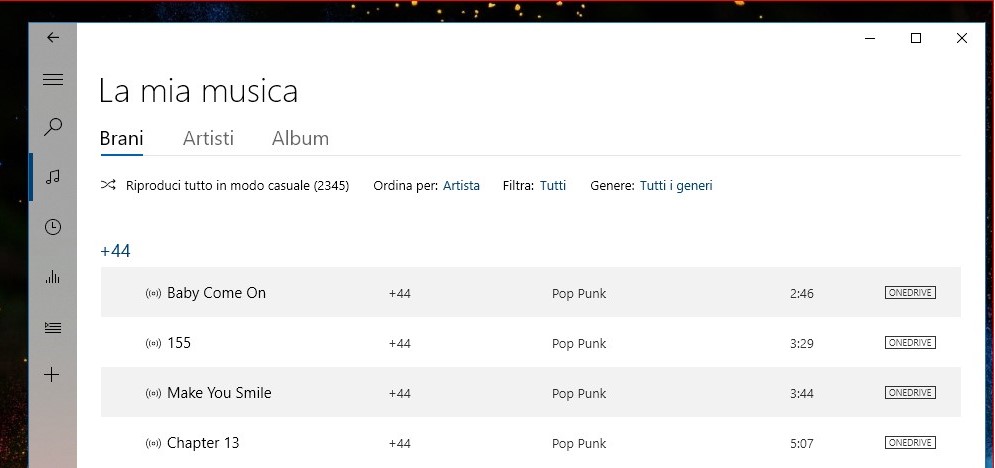Open the now playing bars icon
Viewport: 995px width, 468px height.
click(53, 276)
